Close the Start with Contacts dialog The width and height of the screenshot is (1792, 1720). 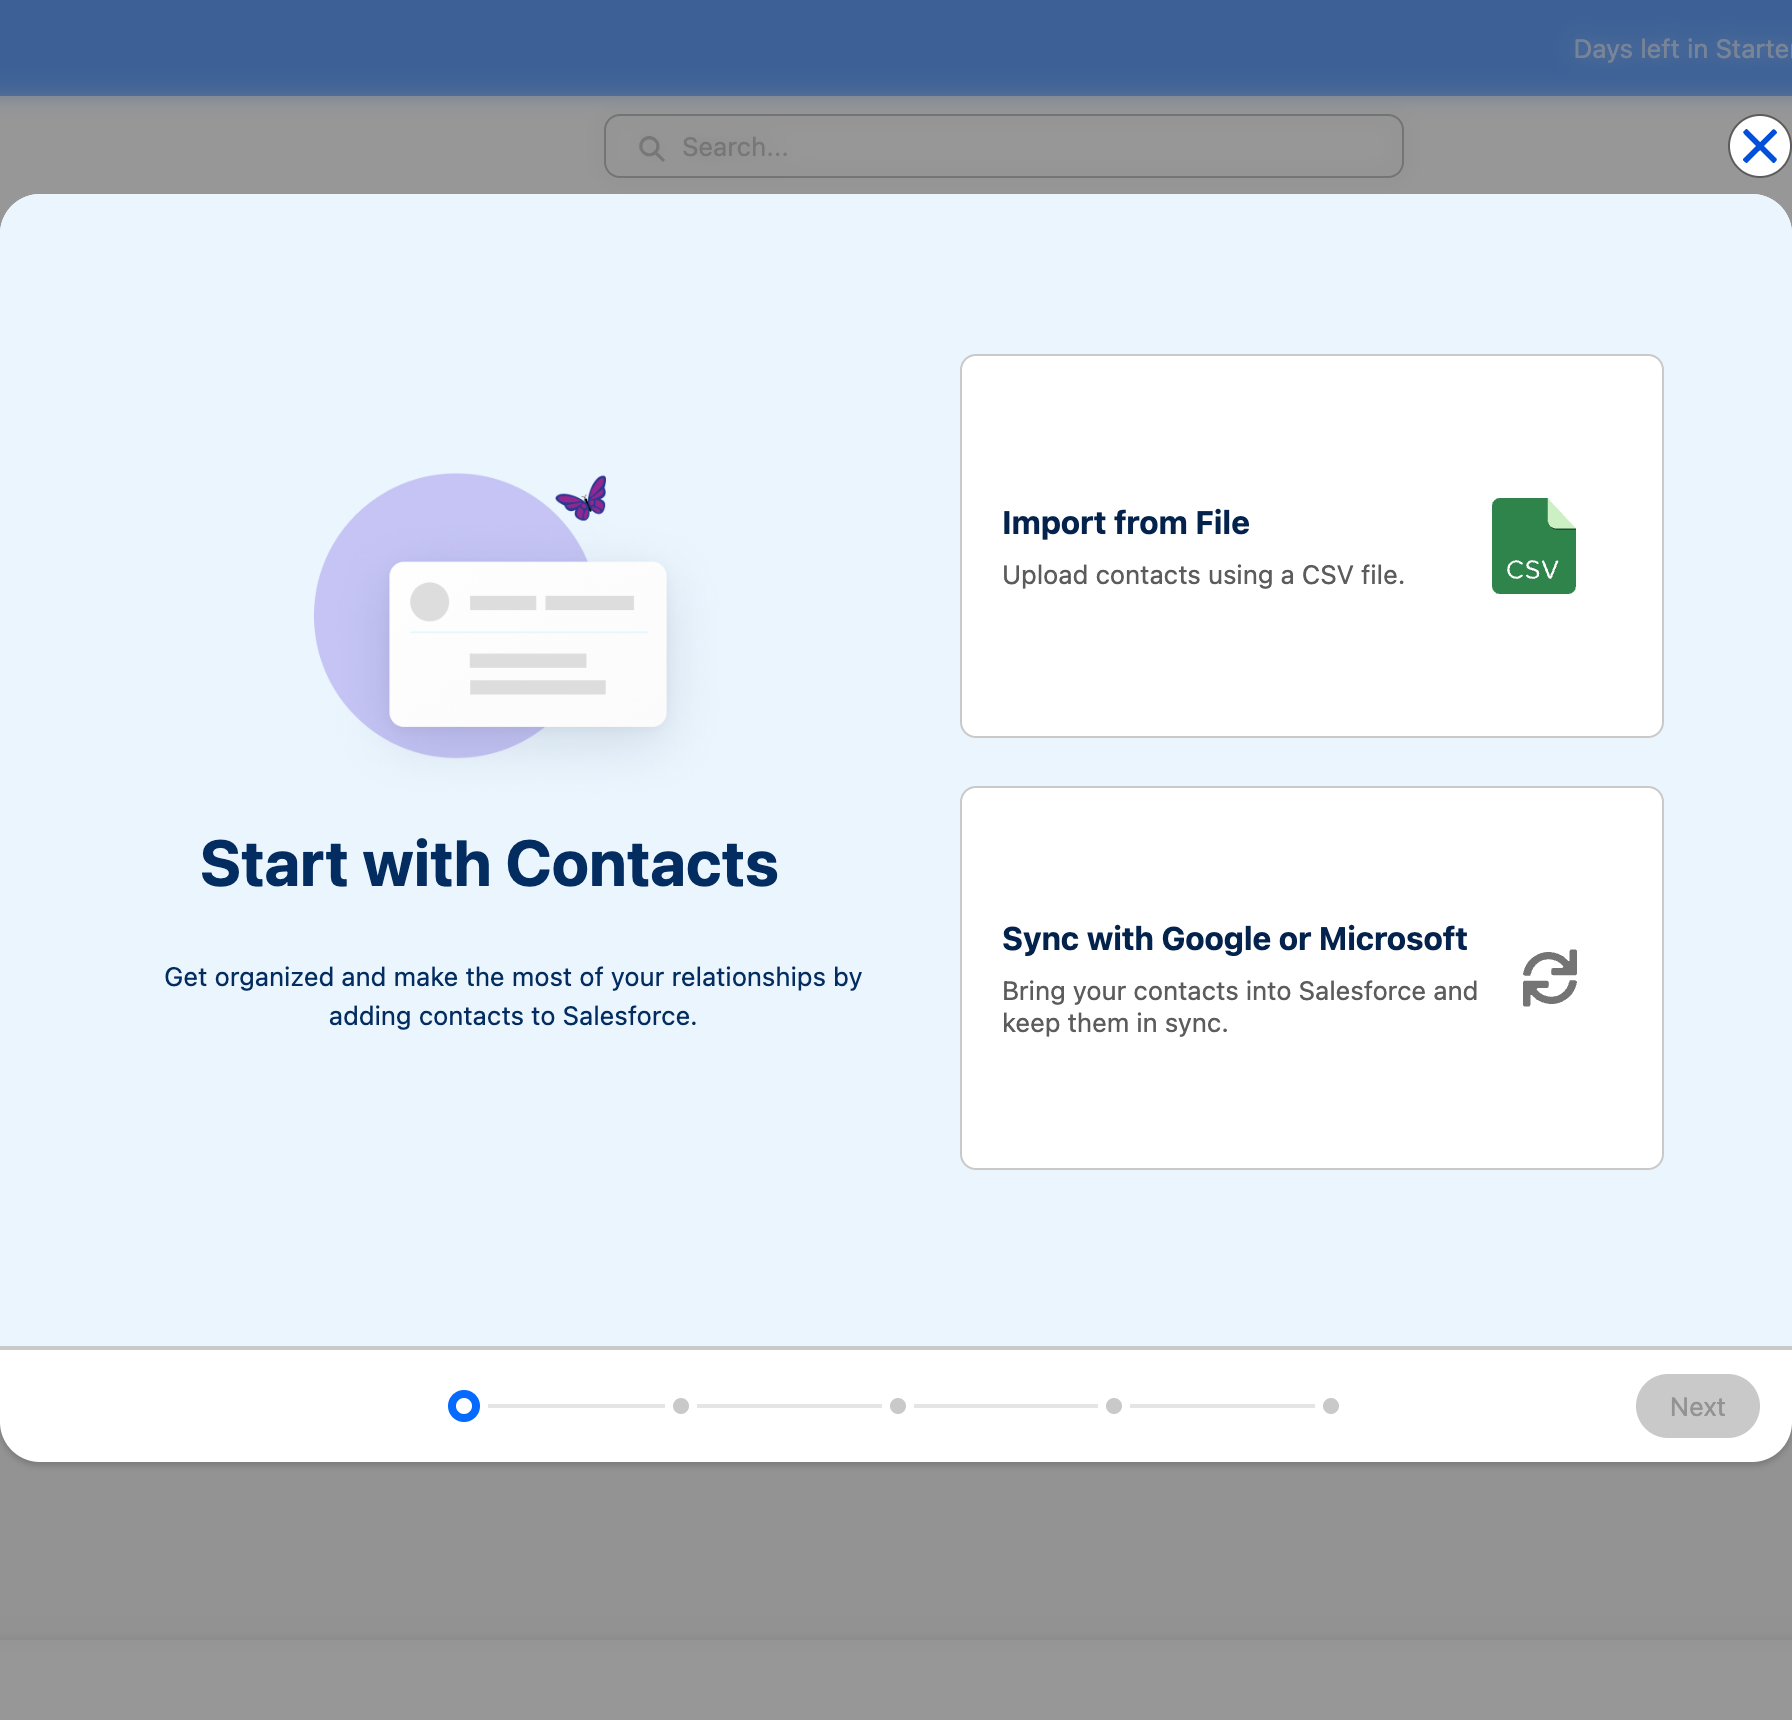(1759, 147)
